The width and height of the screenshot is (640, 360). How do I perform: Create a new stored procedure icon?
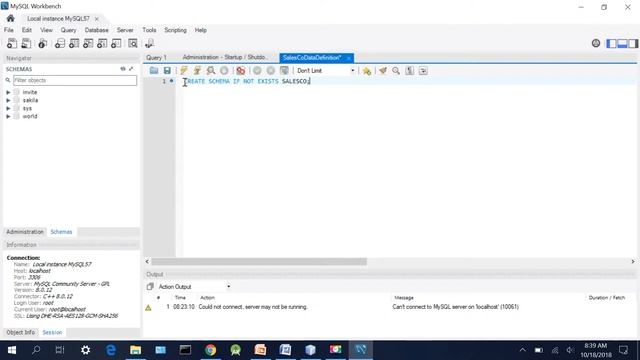(102, 43)
